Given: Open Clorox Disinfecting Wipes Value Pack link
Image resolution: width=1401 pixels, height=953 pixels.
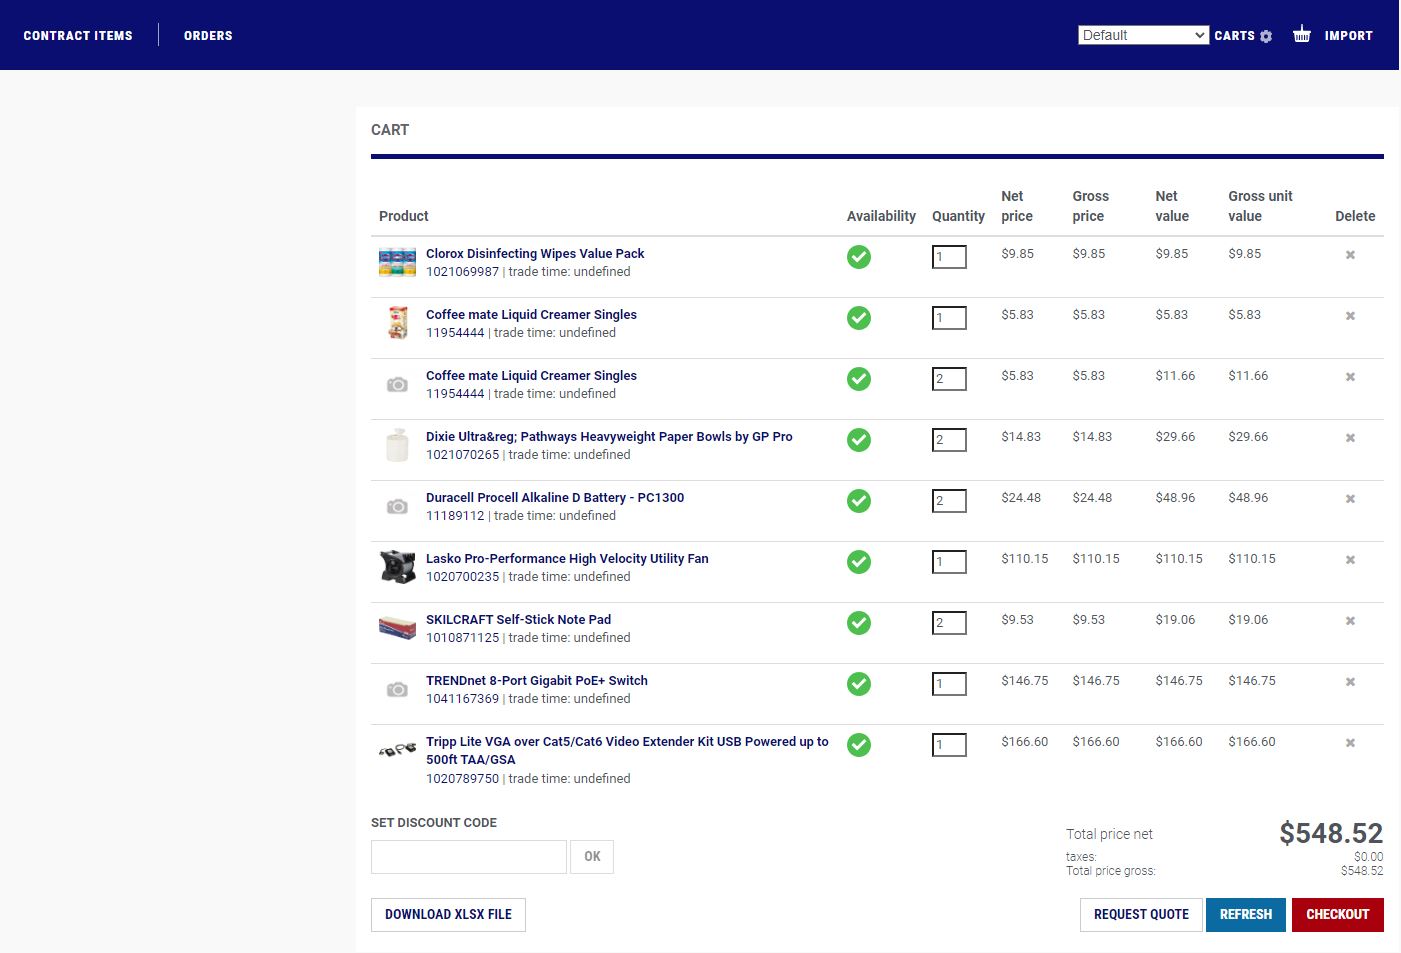Looking at the screenshot, I should [x=535, y=254].
